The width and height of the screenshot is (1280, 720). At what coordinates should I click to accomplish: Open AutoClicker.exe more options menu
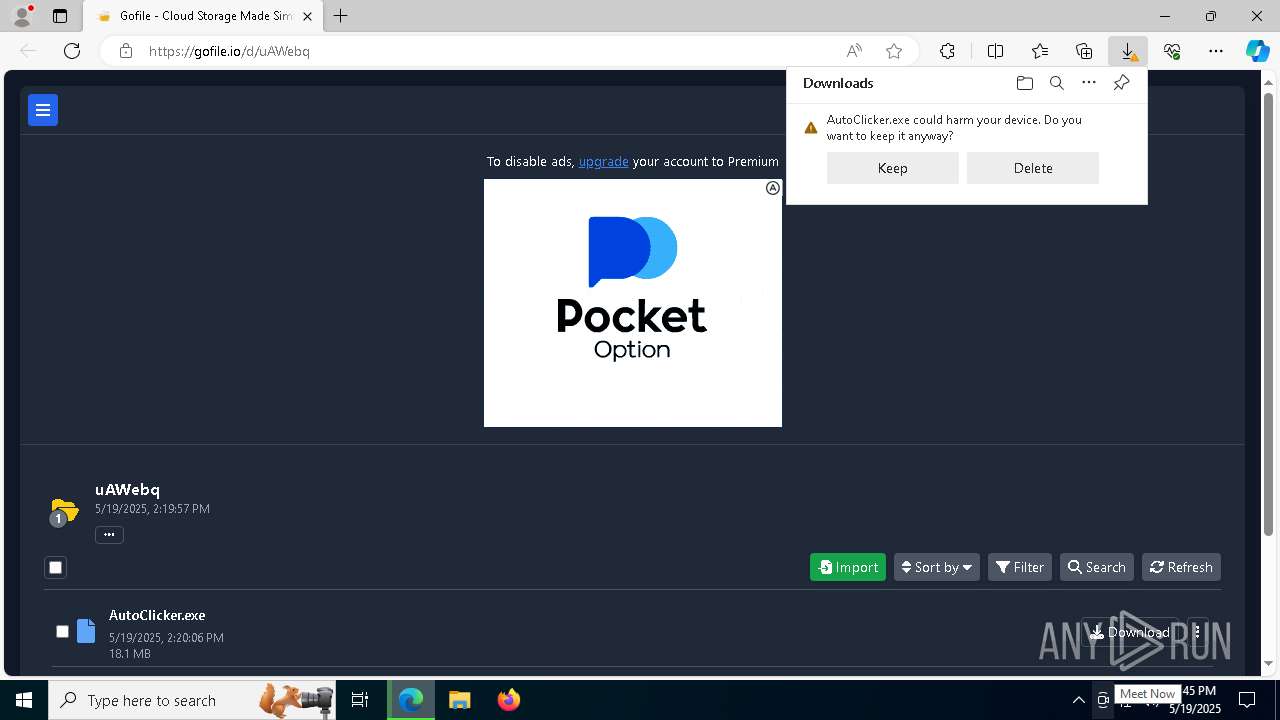[x=1197, y=632]
